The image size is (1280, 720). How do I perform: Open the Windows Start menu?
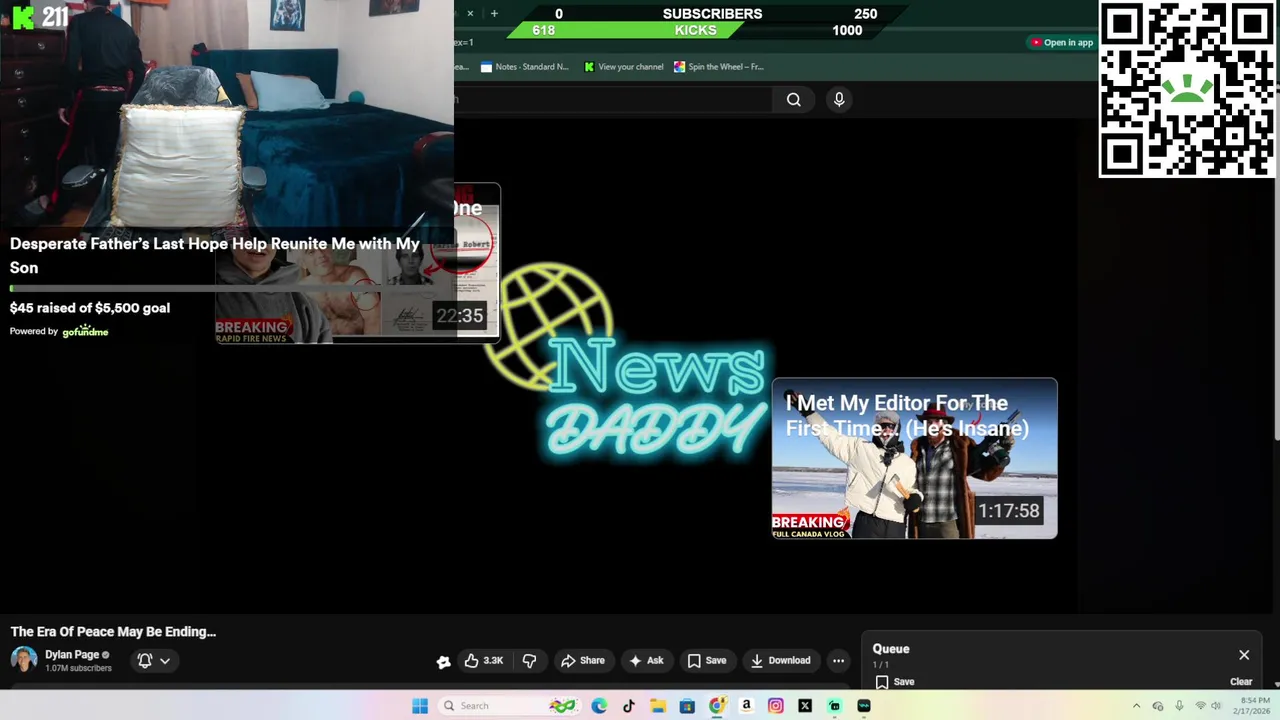coord(420,706)
